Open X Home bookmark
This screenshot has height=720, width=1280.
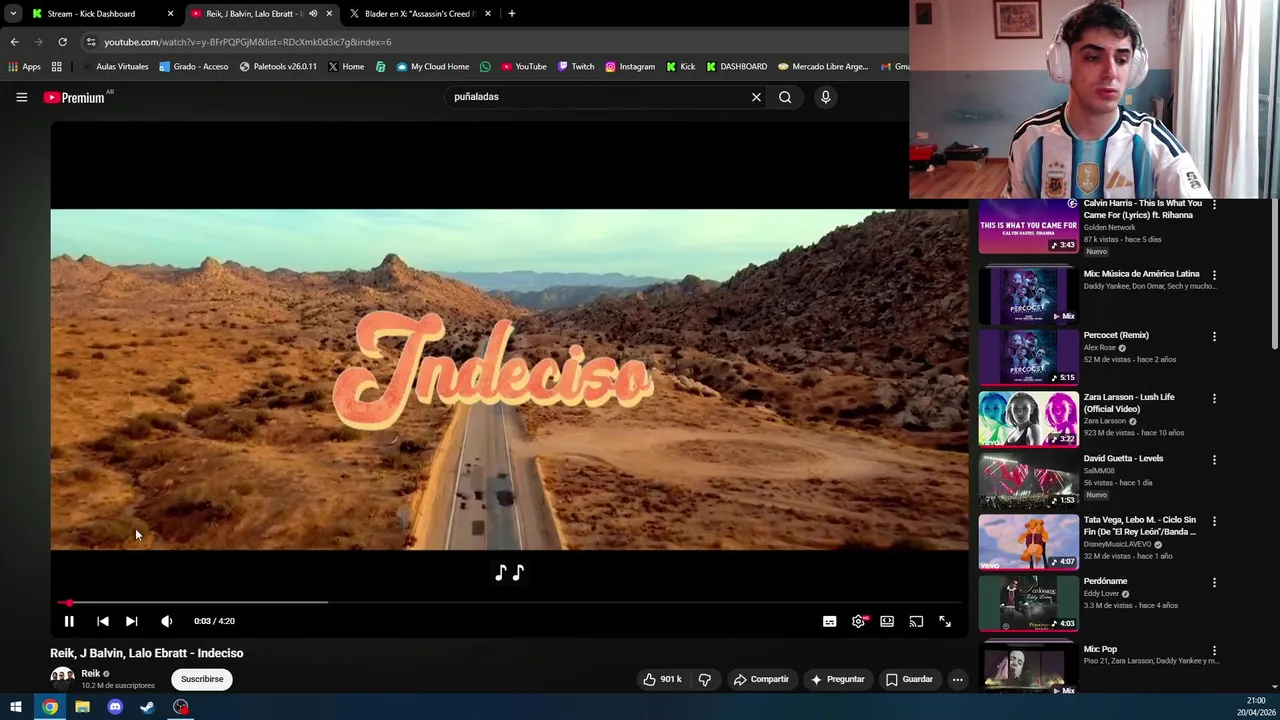click(x=346, y=67)
